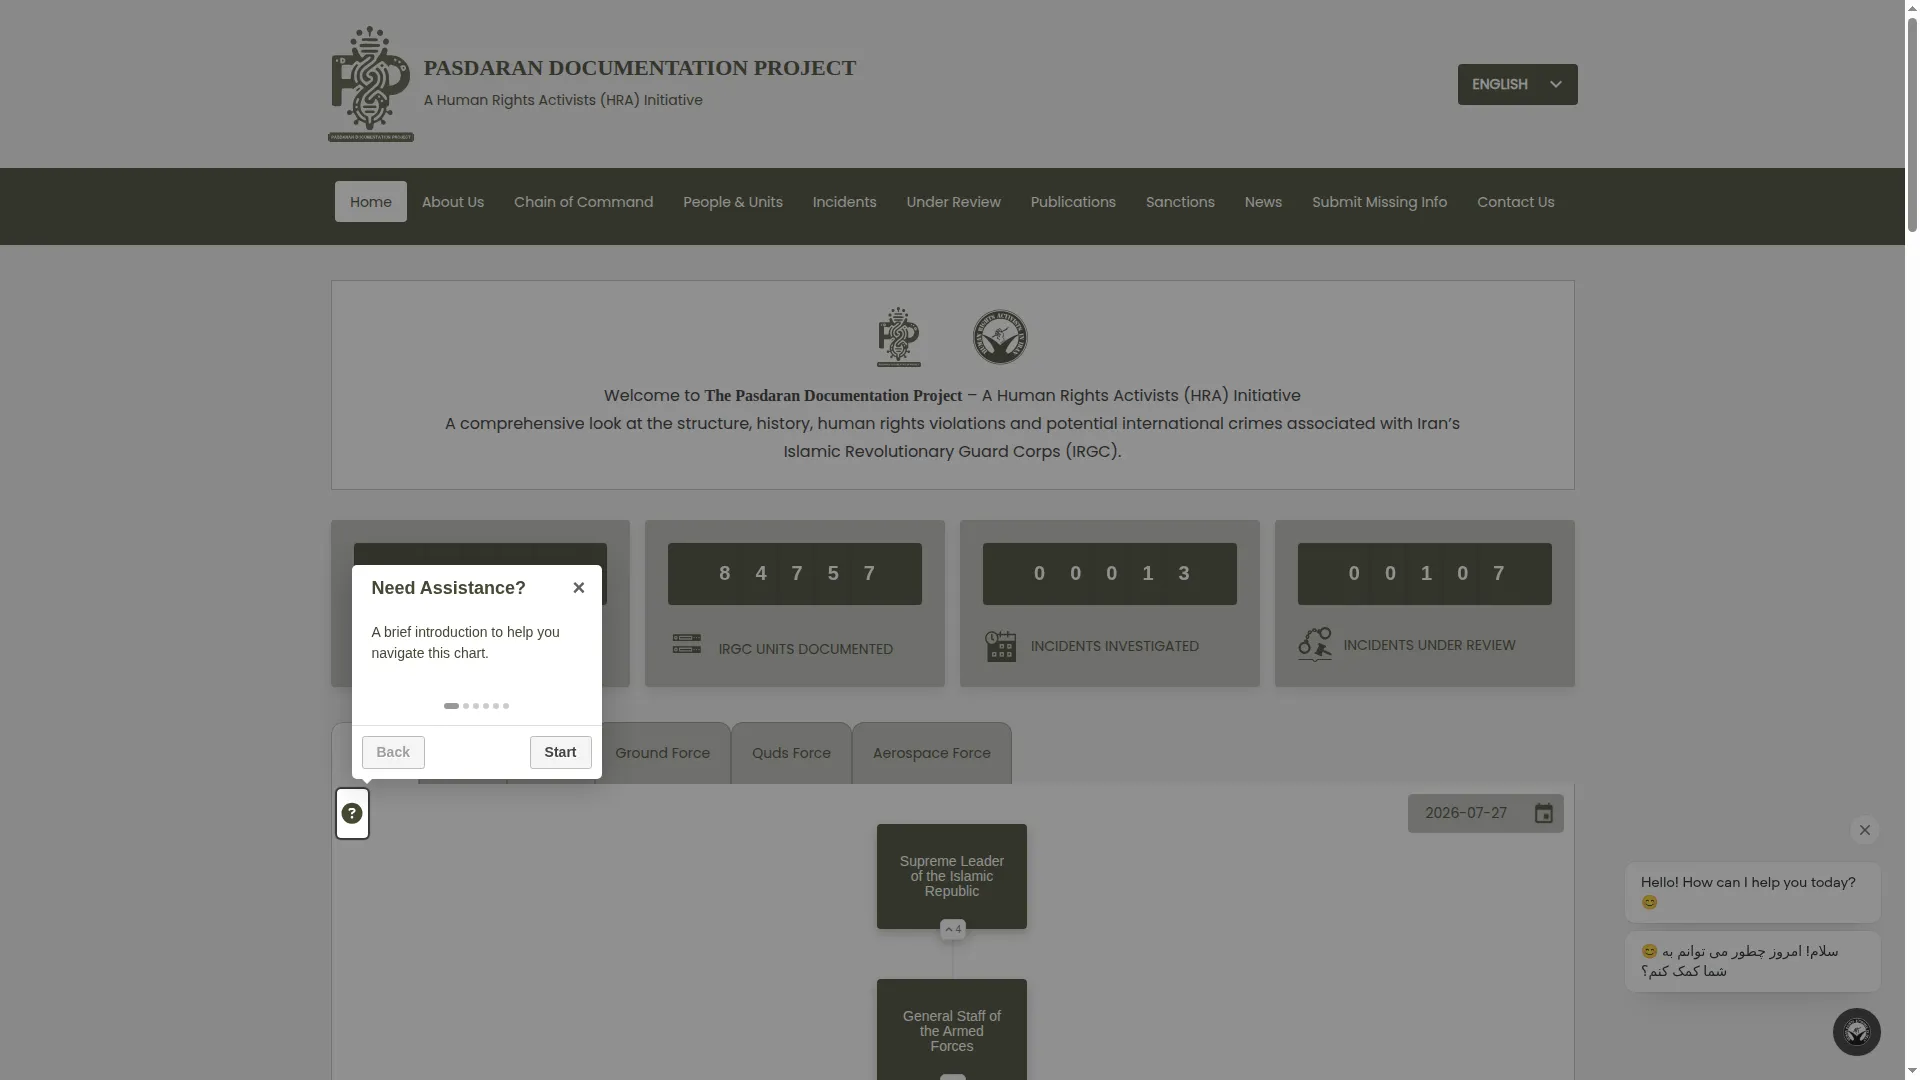
Task: Select the Supreme Leader of the Islamic Republic node
Action: 951,876
